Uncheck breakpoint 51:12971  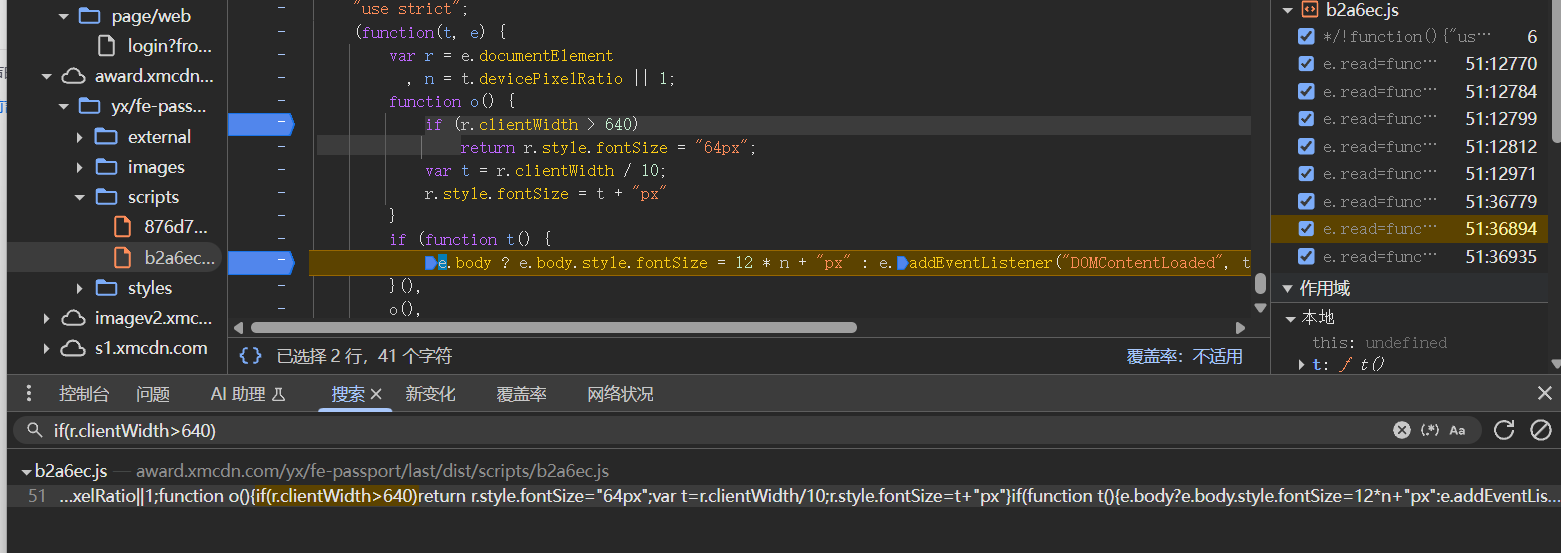pos(1306,174)
